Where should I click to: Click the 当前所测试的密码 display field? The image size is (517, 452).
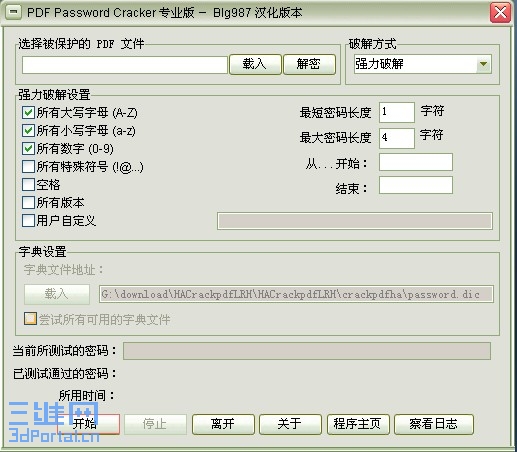click(307, 351)
